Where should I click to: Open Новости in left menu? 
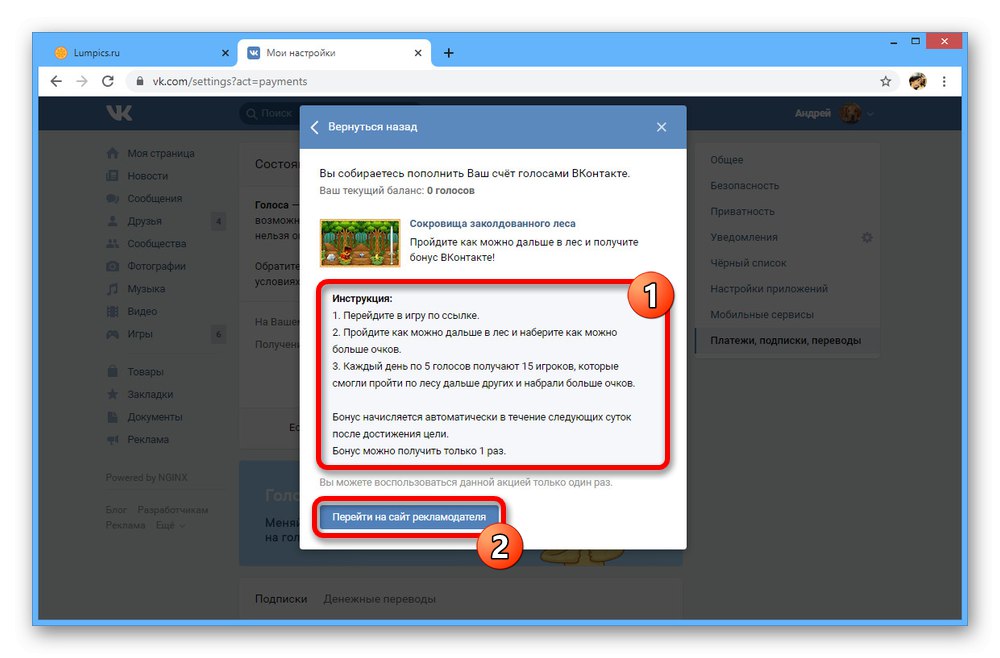click(147, 175)
